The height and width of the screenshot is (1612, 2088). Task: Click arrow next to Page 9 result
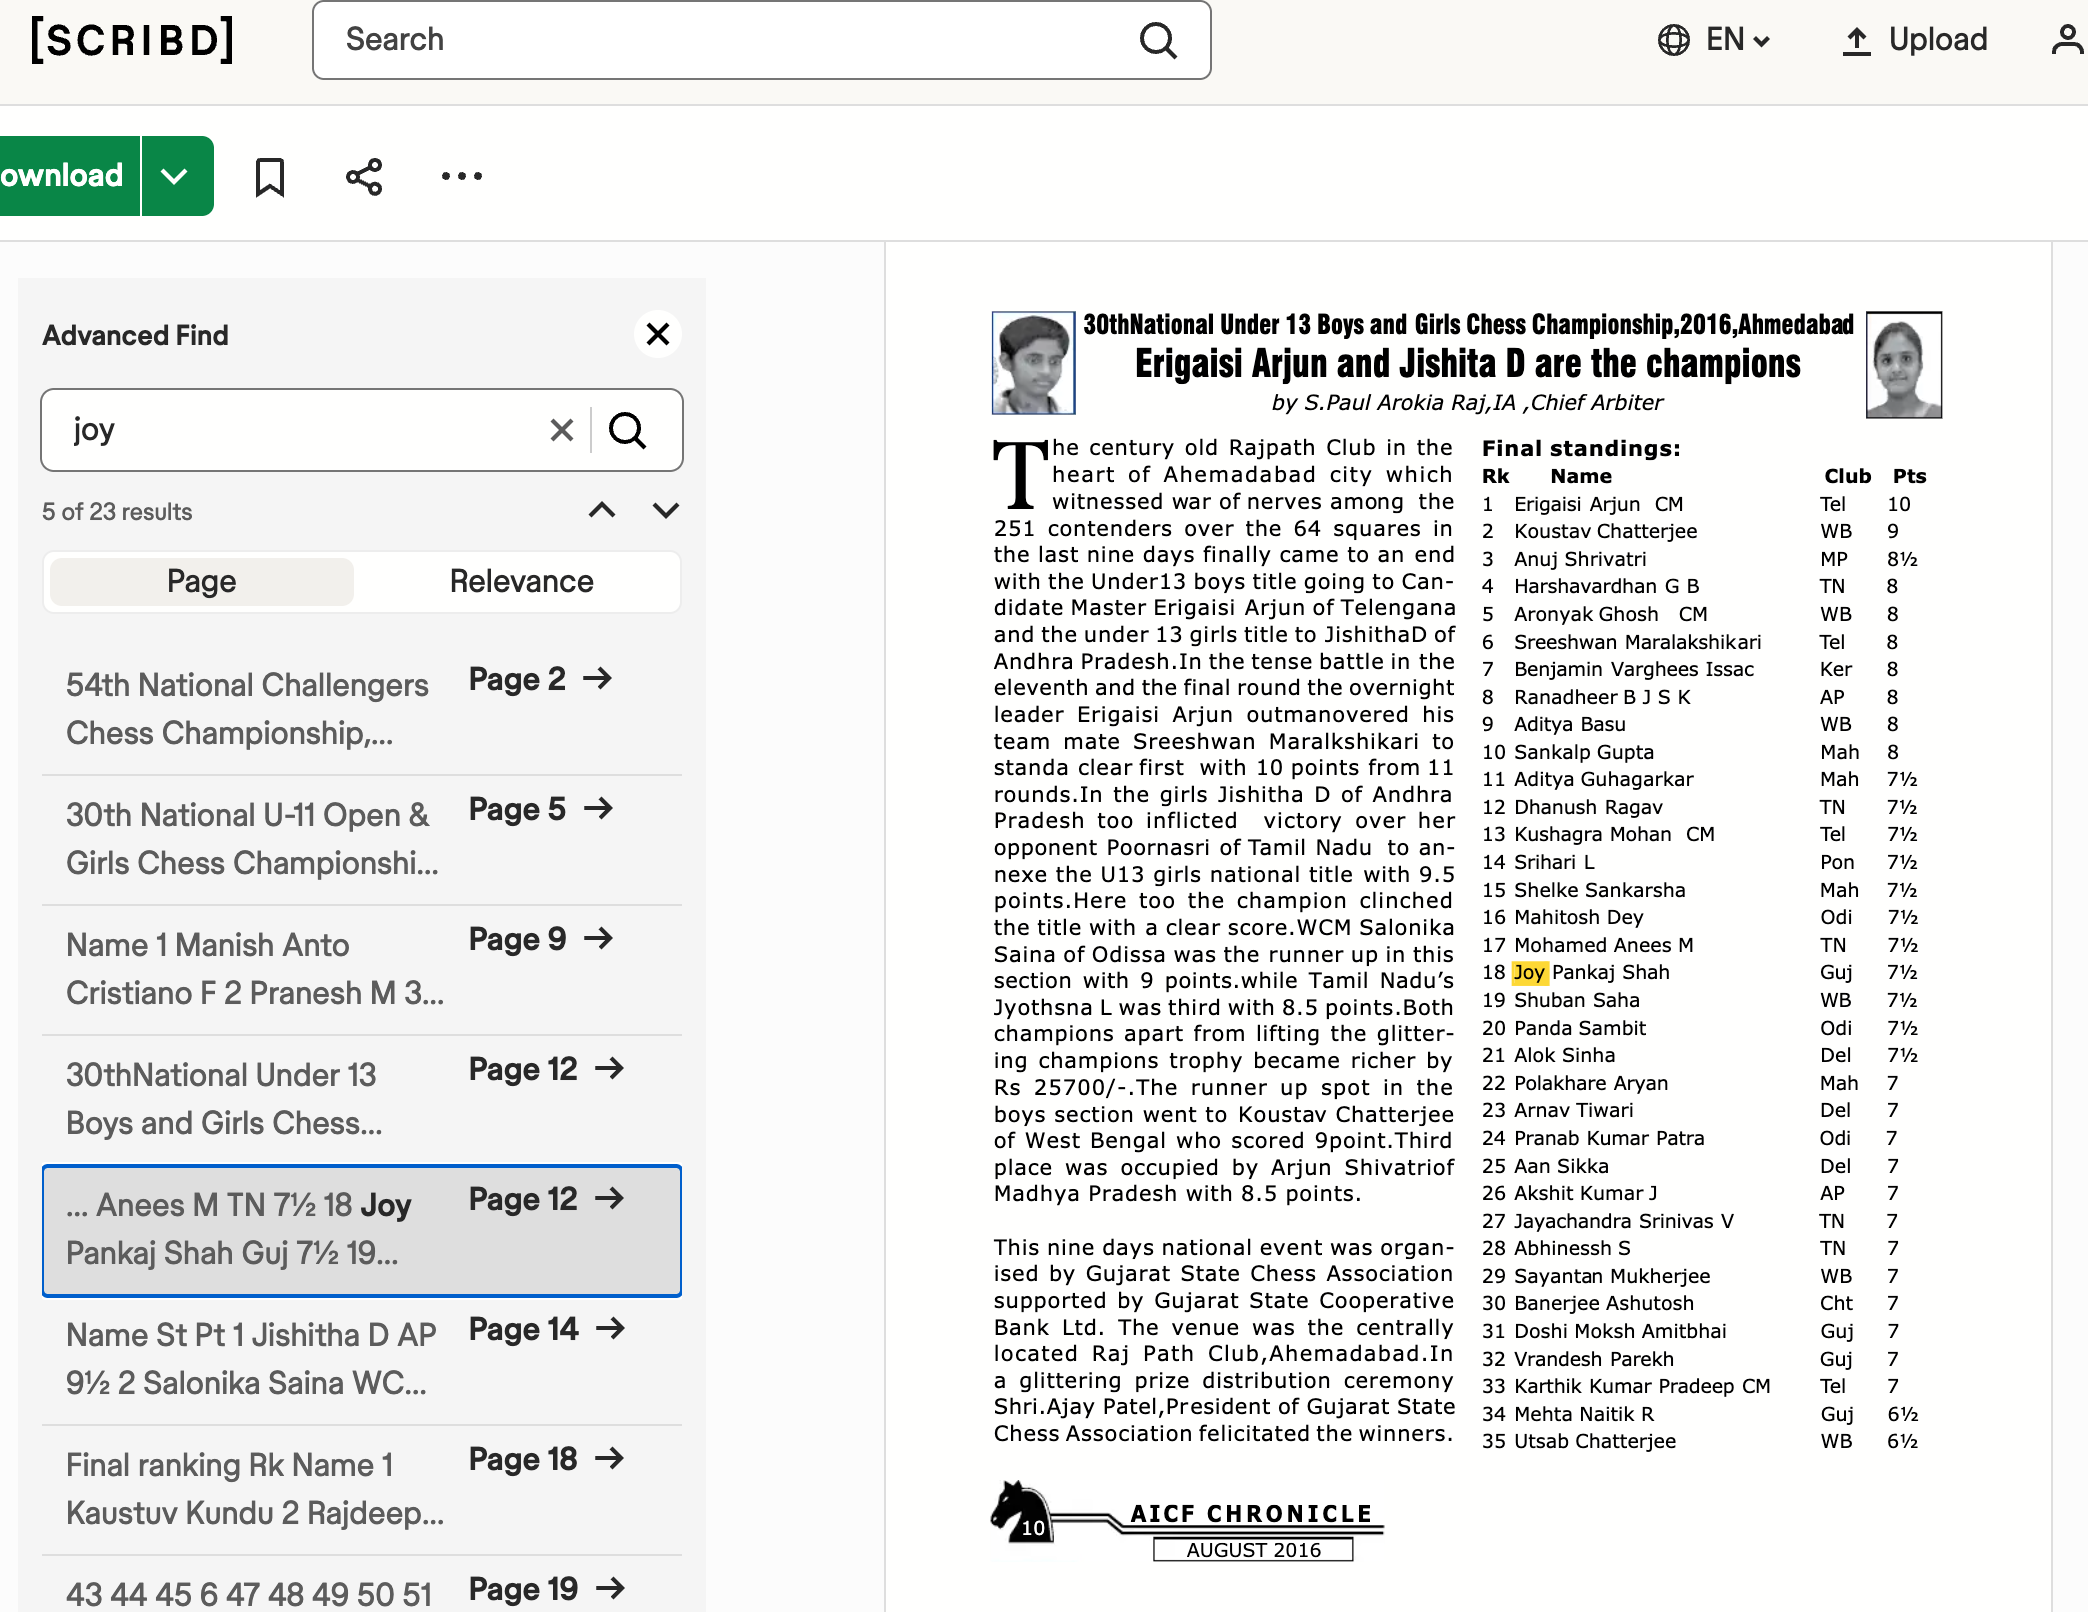[x=598, y=939]
